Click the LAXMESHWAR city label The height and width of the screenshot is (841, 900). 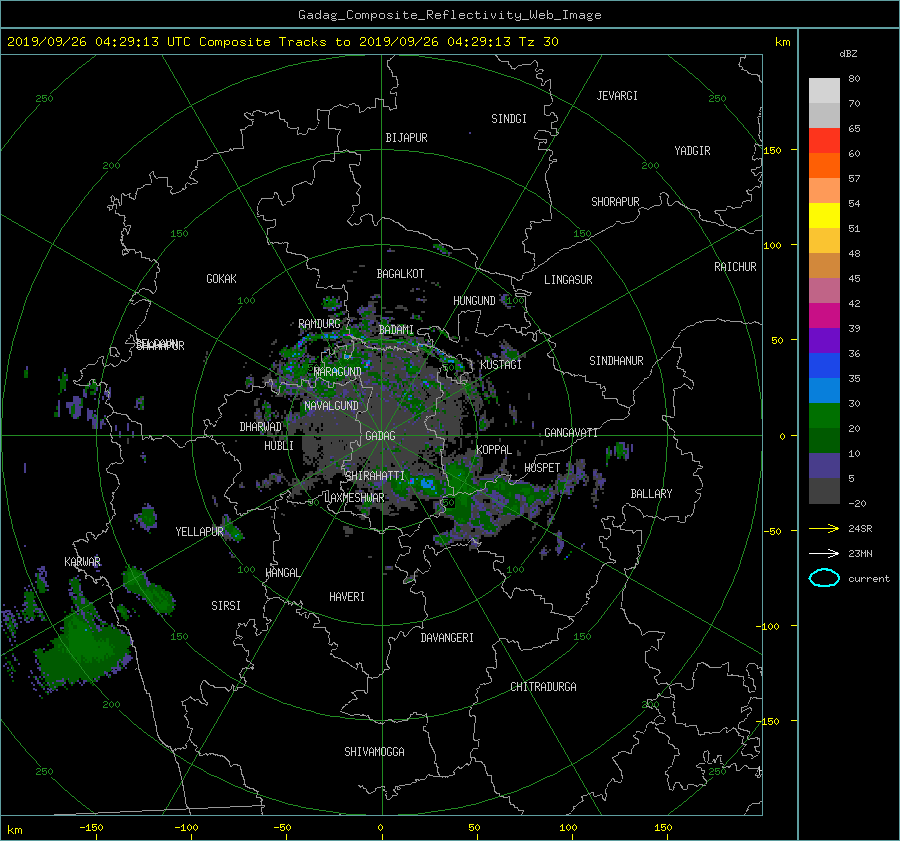click(354, 498)
